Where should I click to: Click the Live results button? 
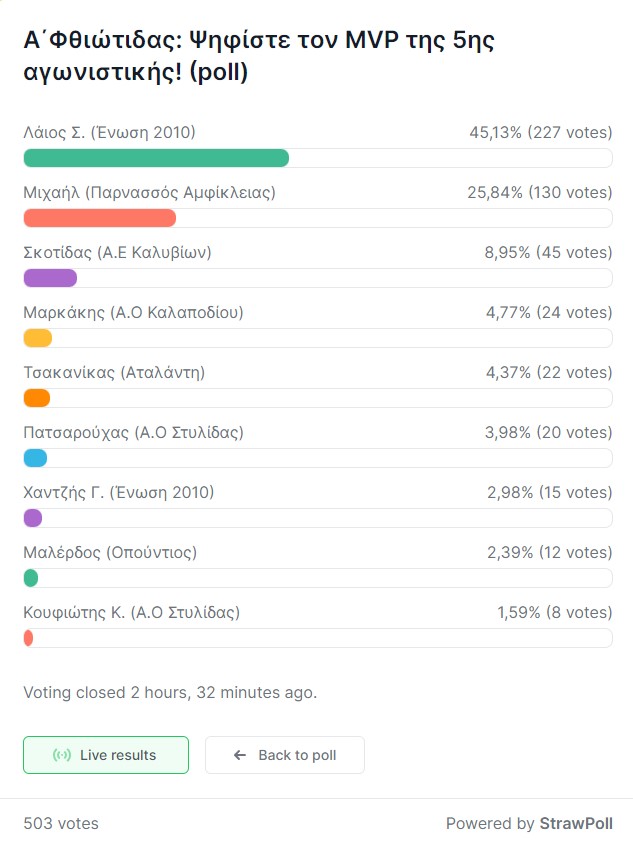click(x=106, y=755)
